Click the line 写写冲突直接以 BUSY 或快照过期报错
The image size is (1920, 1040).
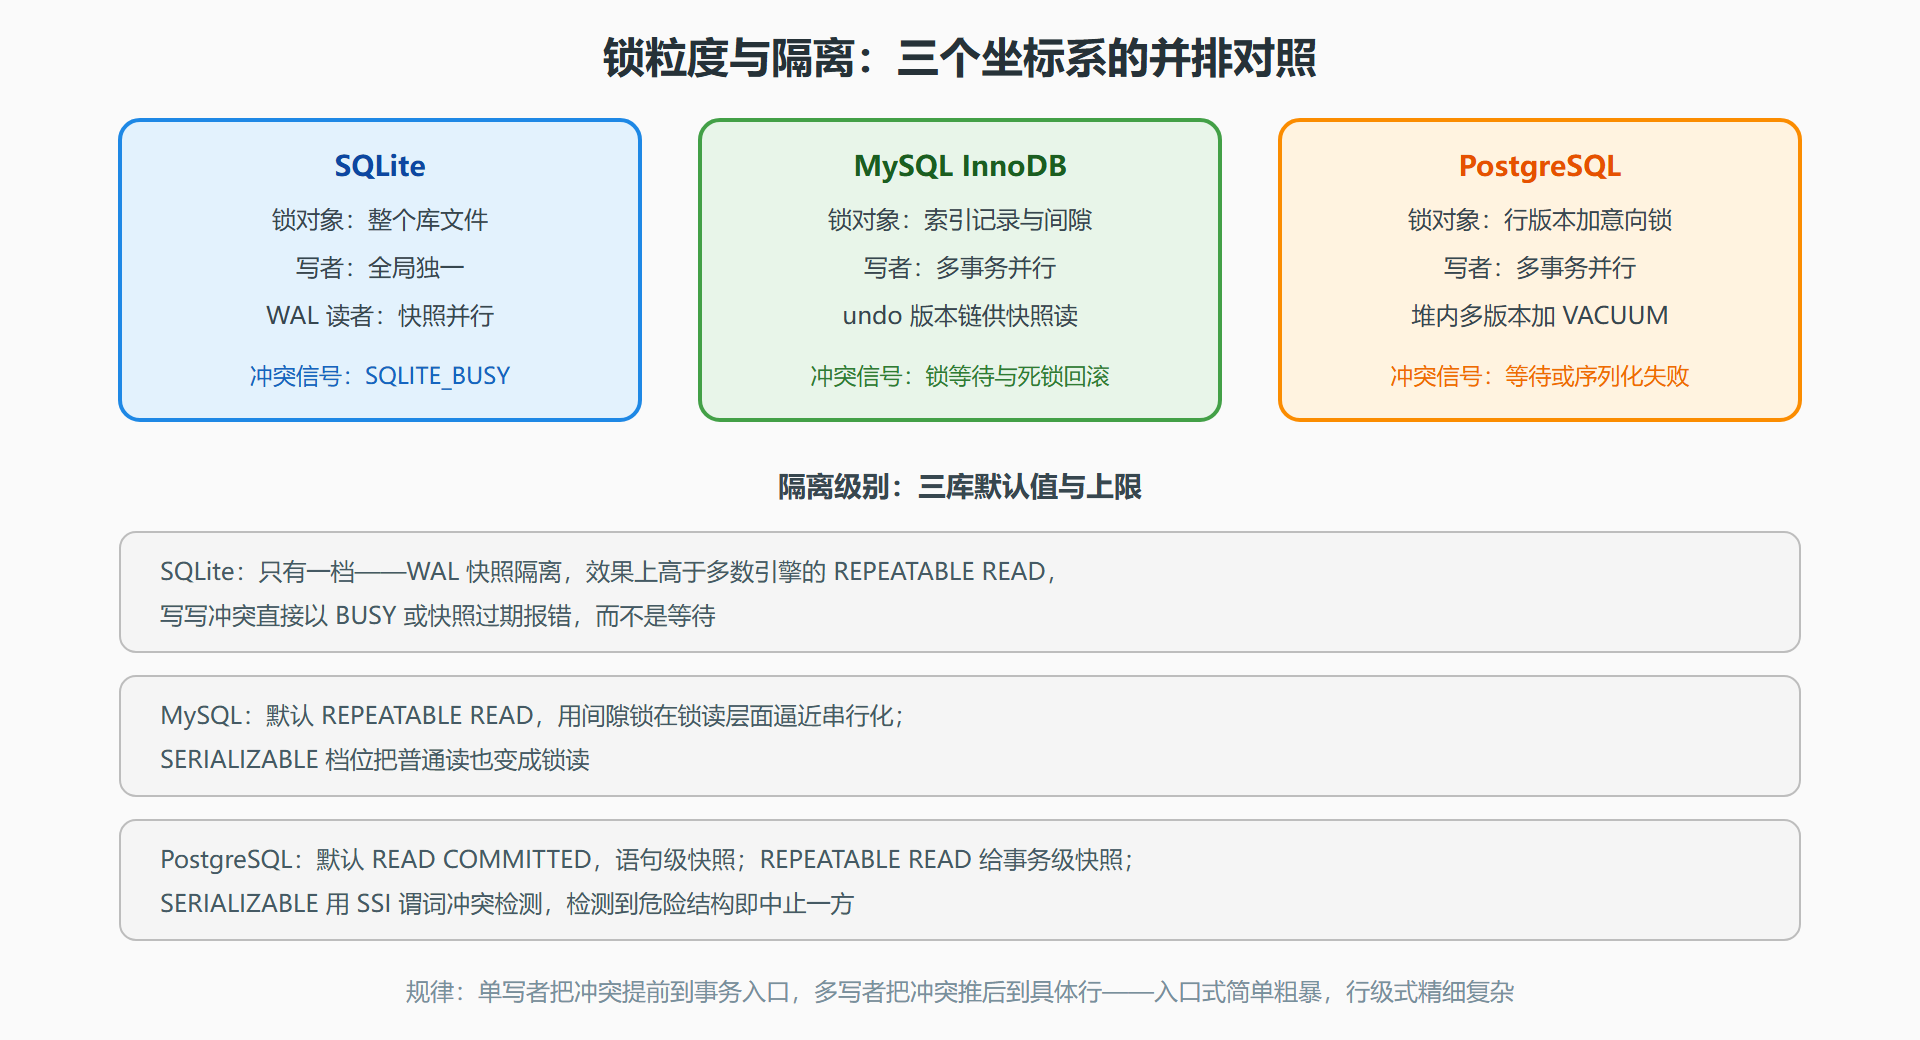(x=438, y=616)
